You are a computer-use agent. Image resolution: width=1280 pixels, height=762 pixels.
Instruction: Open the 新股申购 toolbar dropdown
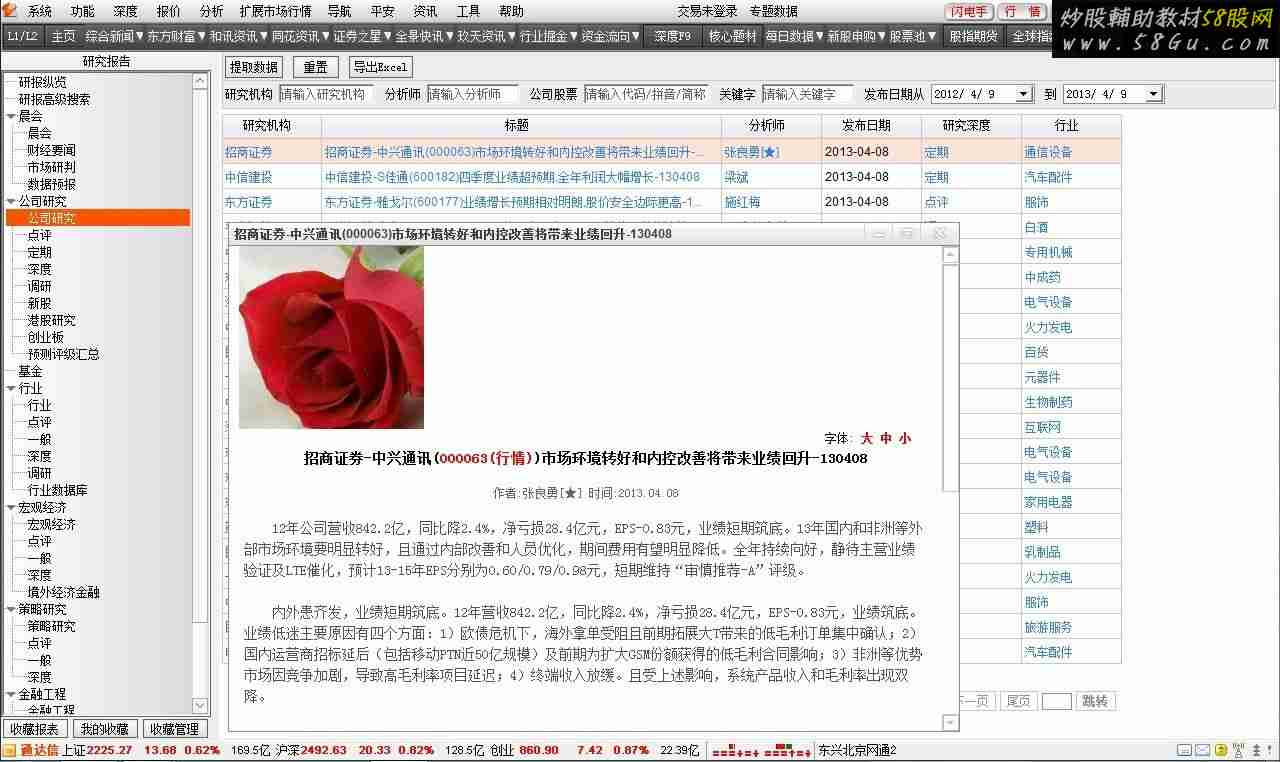click(856, 36)
